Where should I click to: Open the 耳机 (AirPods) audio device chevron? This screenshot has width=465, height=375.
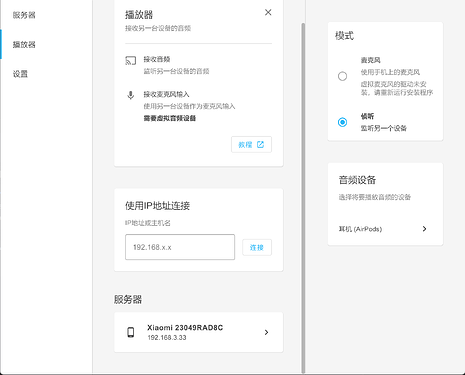pyautogui.click(x=424, y=229)
